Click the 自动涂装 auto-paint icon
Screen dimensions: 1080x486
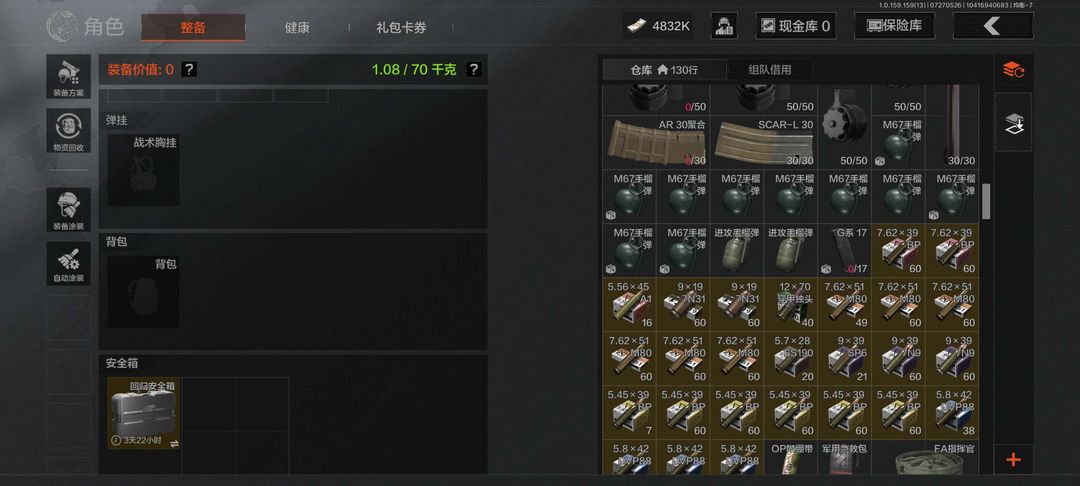pos(68,263)
